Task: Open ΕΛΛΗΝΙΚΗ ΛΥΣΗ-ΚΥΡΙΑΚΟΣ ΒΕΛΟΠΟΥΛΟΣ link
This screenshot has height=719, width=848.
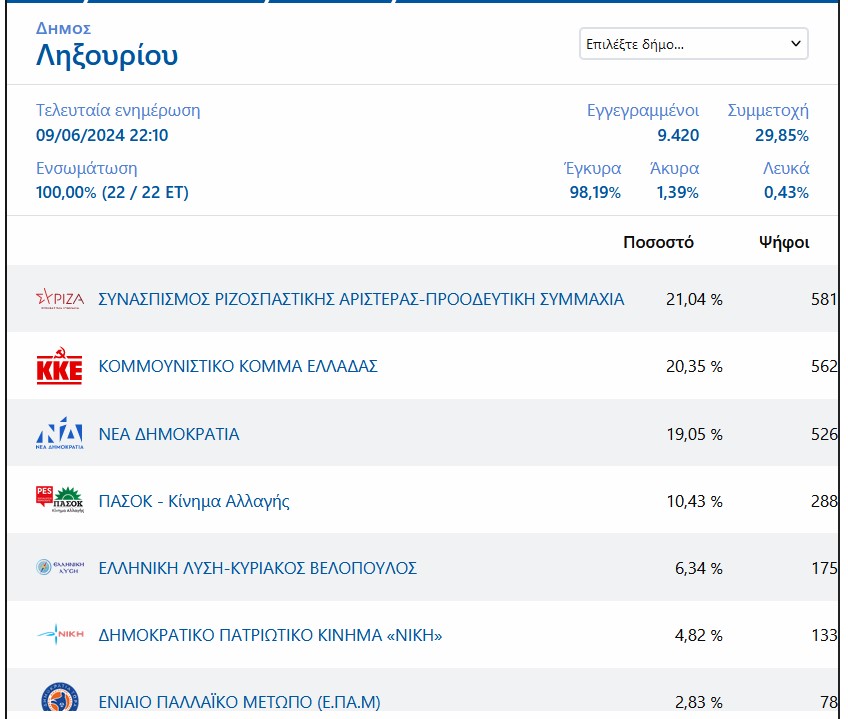Action: pos(257,568)
